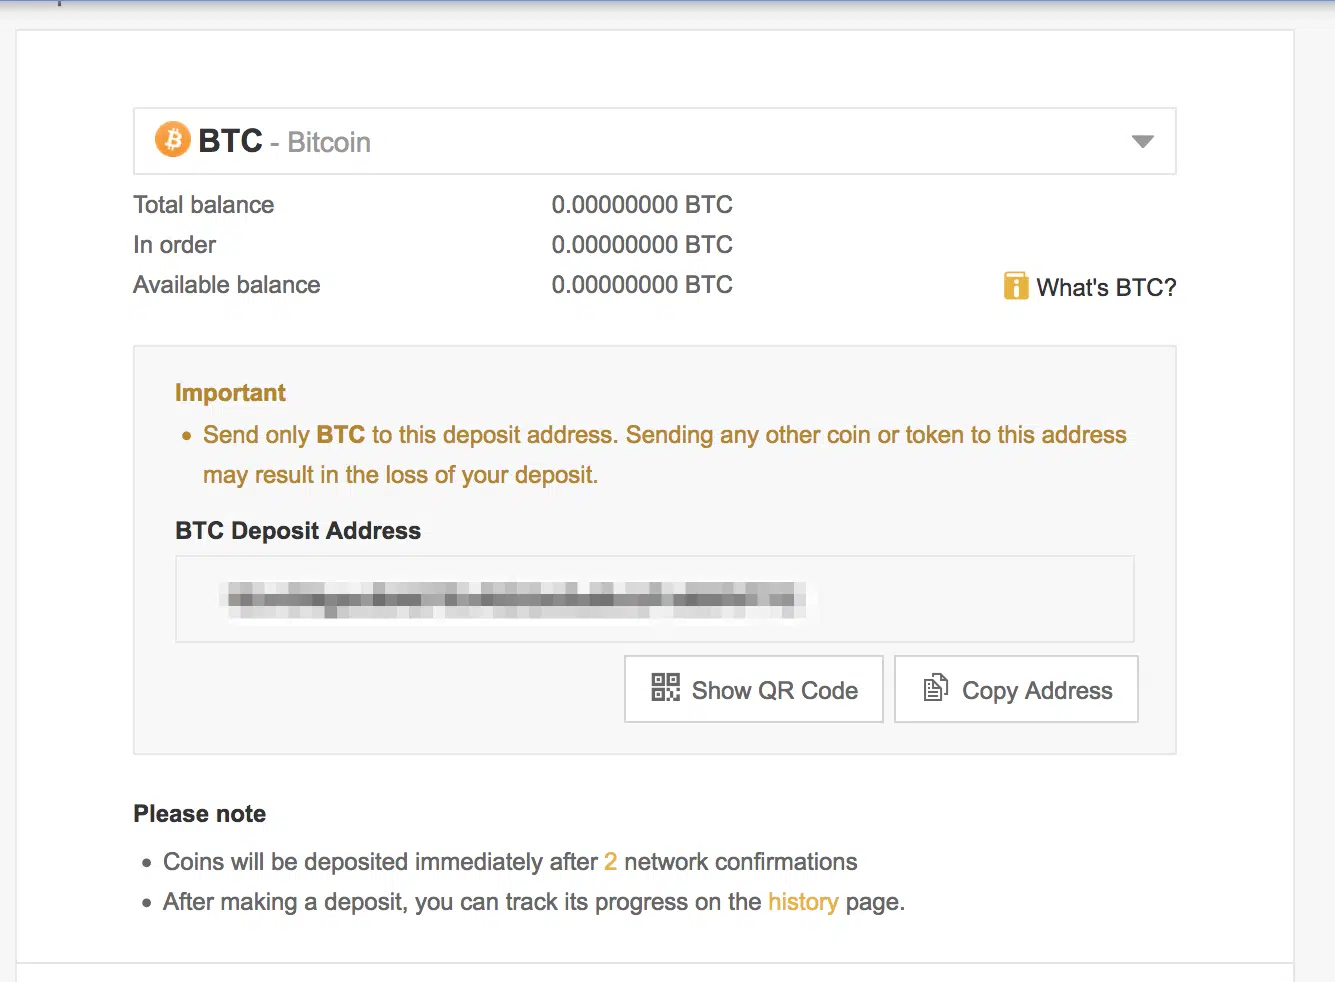Click the highlighted 2 confirmations number
This screenshot has height=982, width=1335.
610,861
